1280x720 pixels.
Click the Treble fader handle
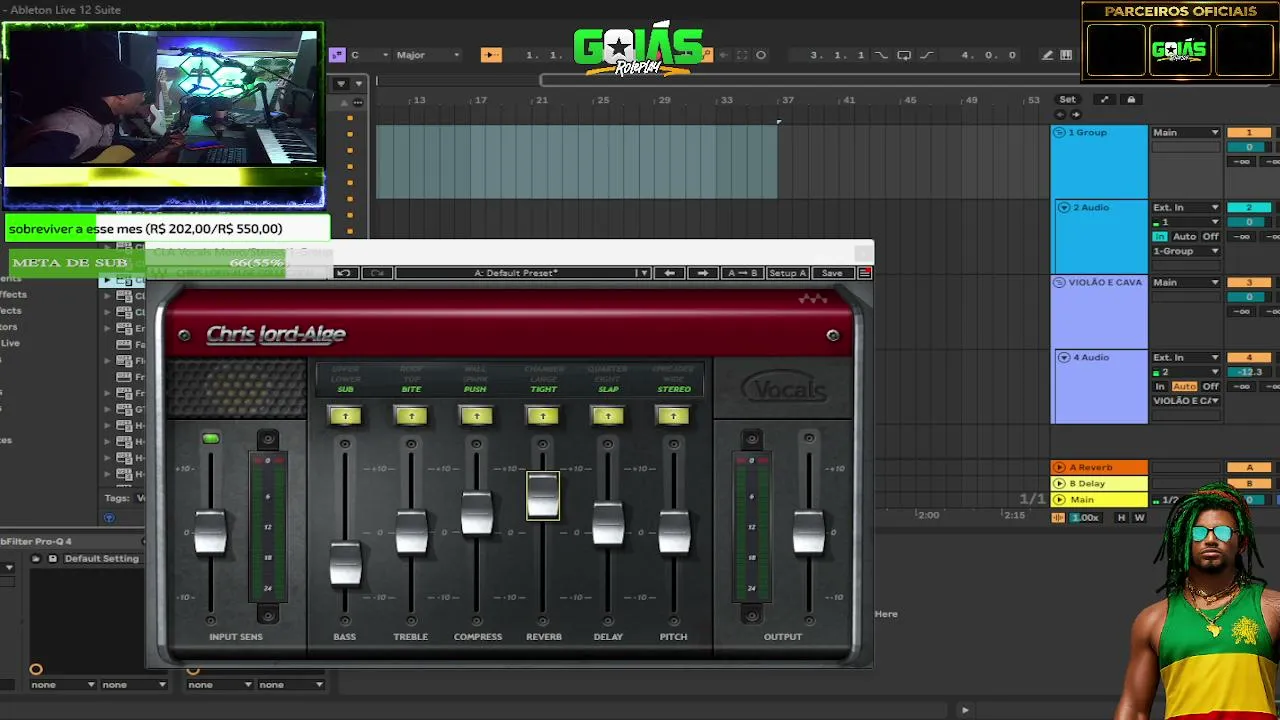[411, 532]
